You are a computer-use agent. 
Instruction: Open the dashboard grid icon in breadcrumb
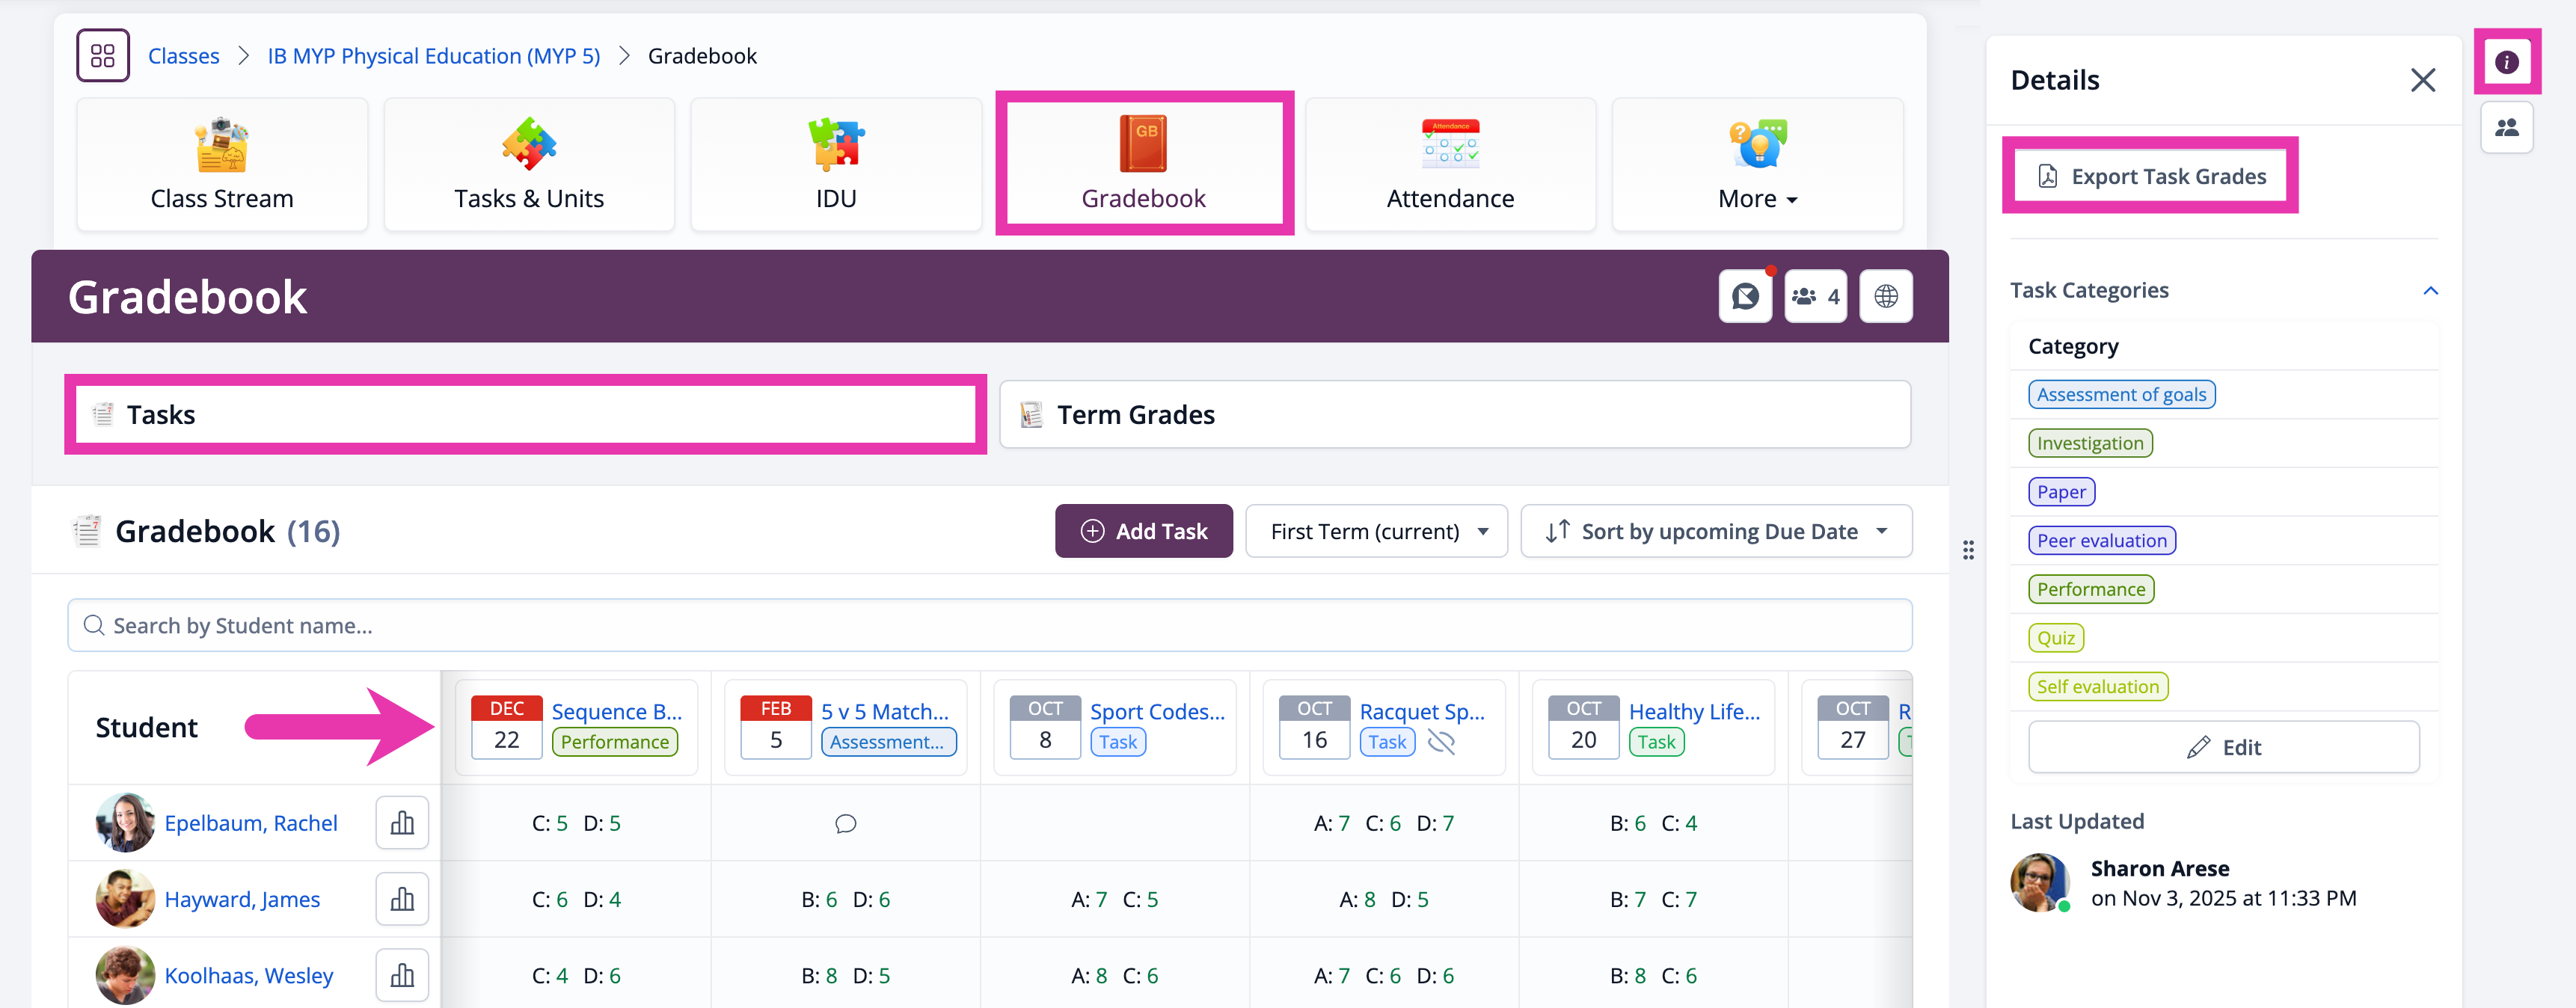[x=103, y=55]
